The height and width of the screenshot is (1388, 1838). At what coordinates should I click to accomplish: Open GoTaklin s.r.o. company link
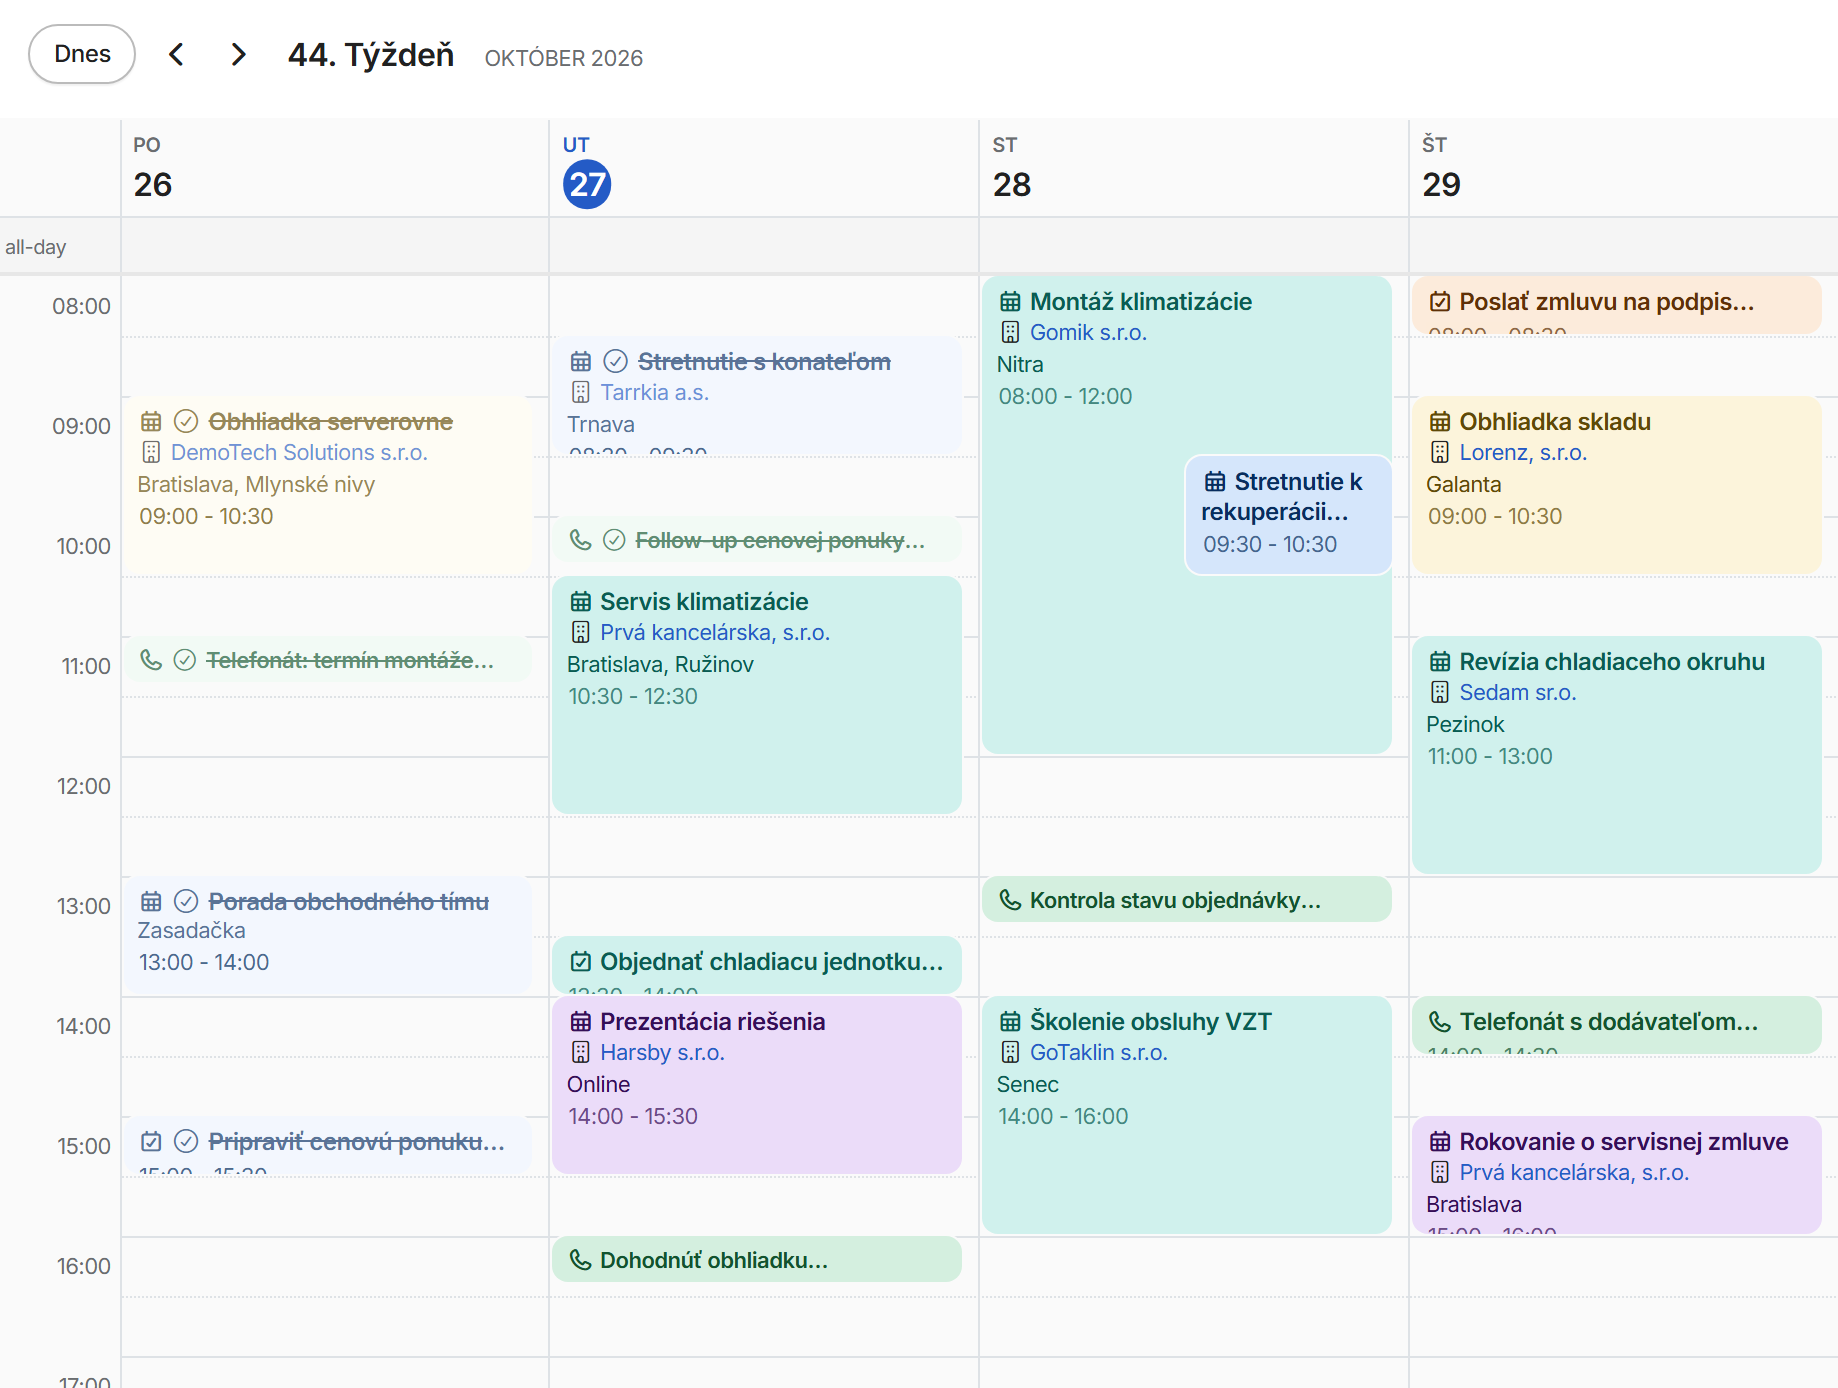click(x=1099, y=1052)
